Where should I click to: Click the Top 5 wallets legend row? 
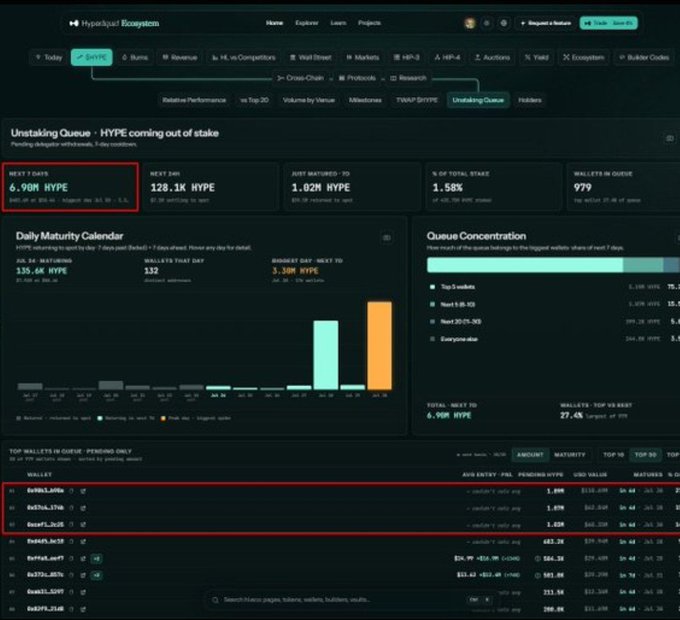click(x=555, y=287)
